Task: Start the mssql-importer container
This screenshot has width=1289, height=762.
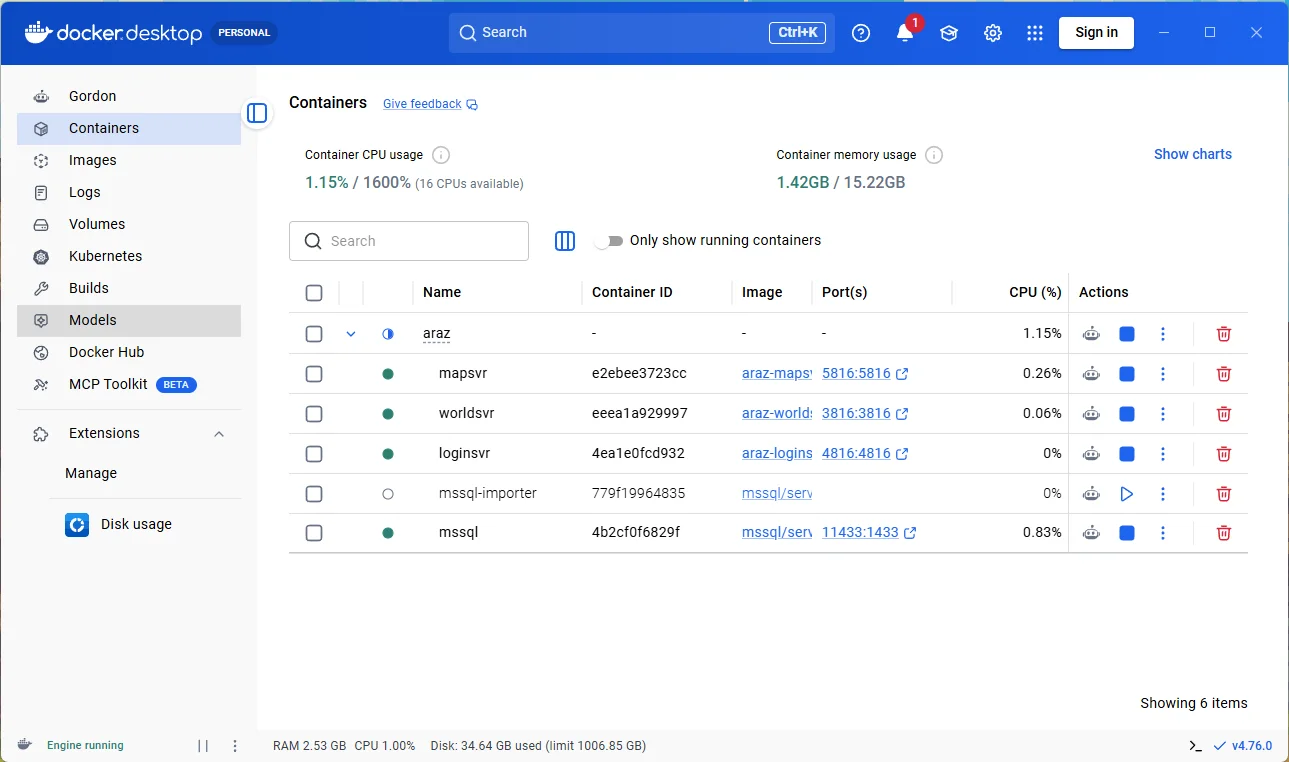Action: (x=1127, y=494)
